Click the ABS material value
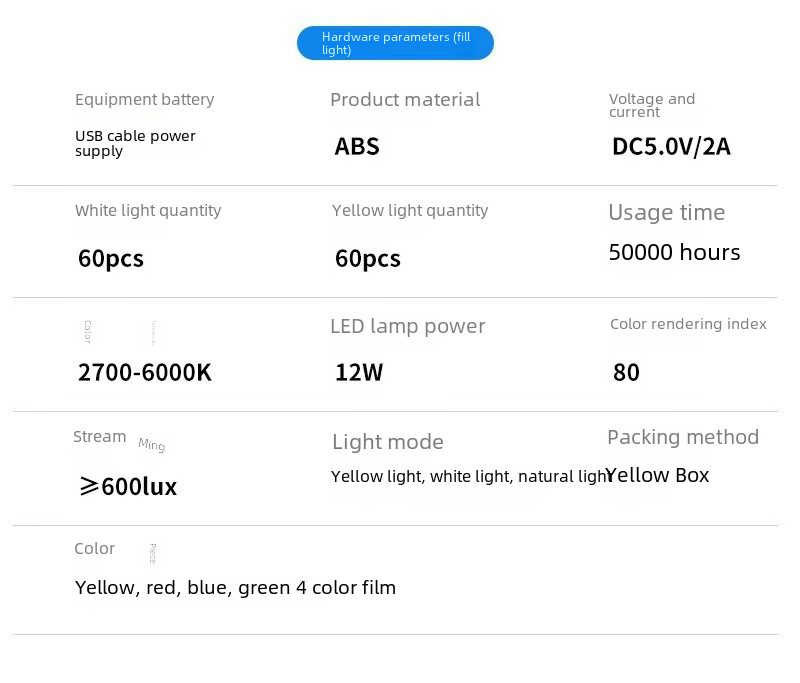 (x=357, y=147)
